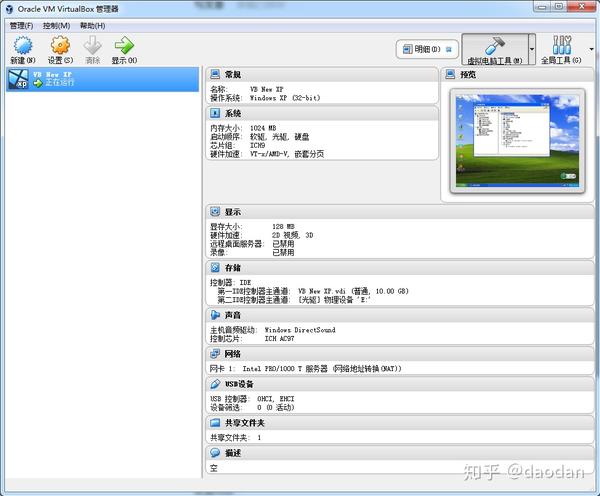Click the Windows DirectSound audio driver text
Screen dimensions: 600x496
coord(300,330)
